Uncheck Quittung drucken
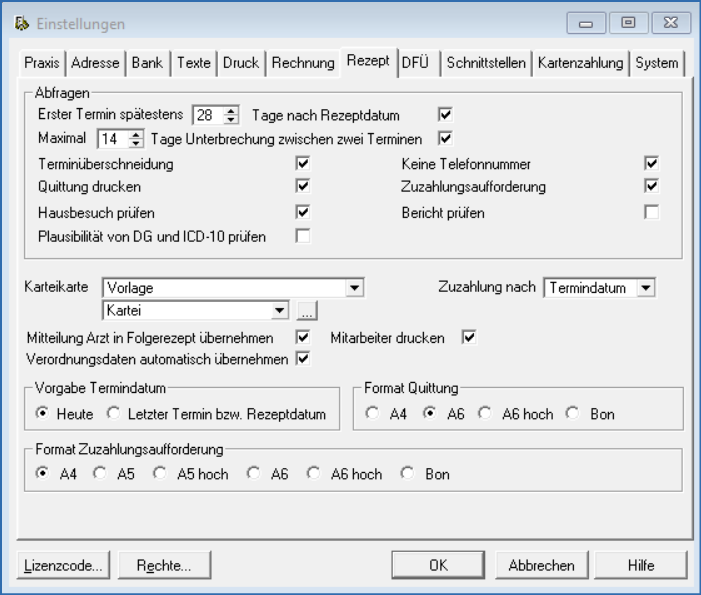 (303, 186)
